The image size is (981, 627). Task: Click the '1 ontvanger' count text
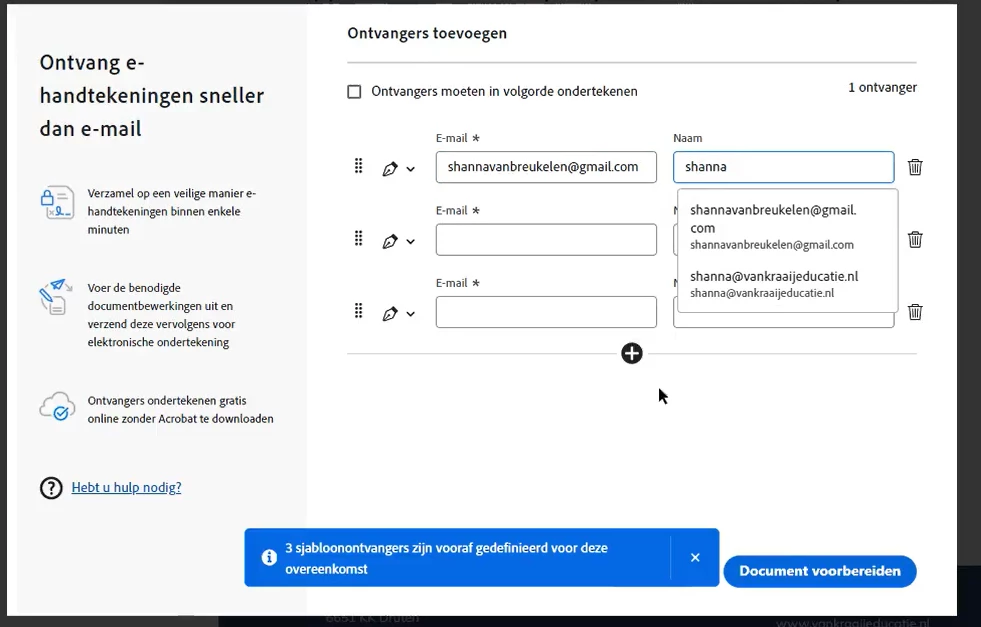pyautogui.click(x=882, y=88)
